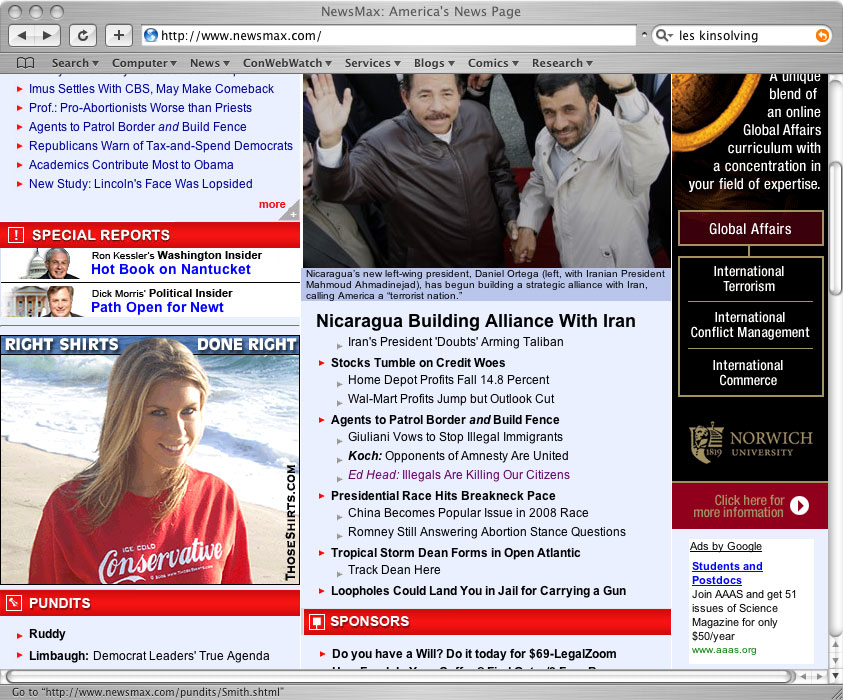Open Prof.: Pro-Abortionists Worse than Priests

[140, 108]
